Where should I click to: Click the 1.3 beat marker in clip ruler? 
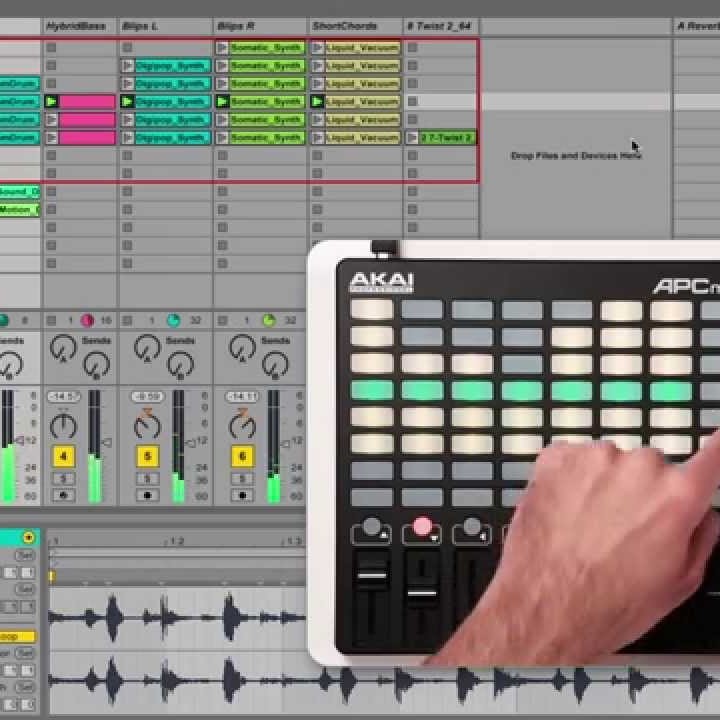292,541
